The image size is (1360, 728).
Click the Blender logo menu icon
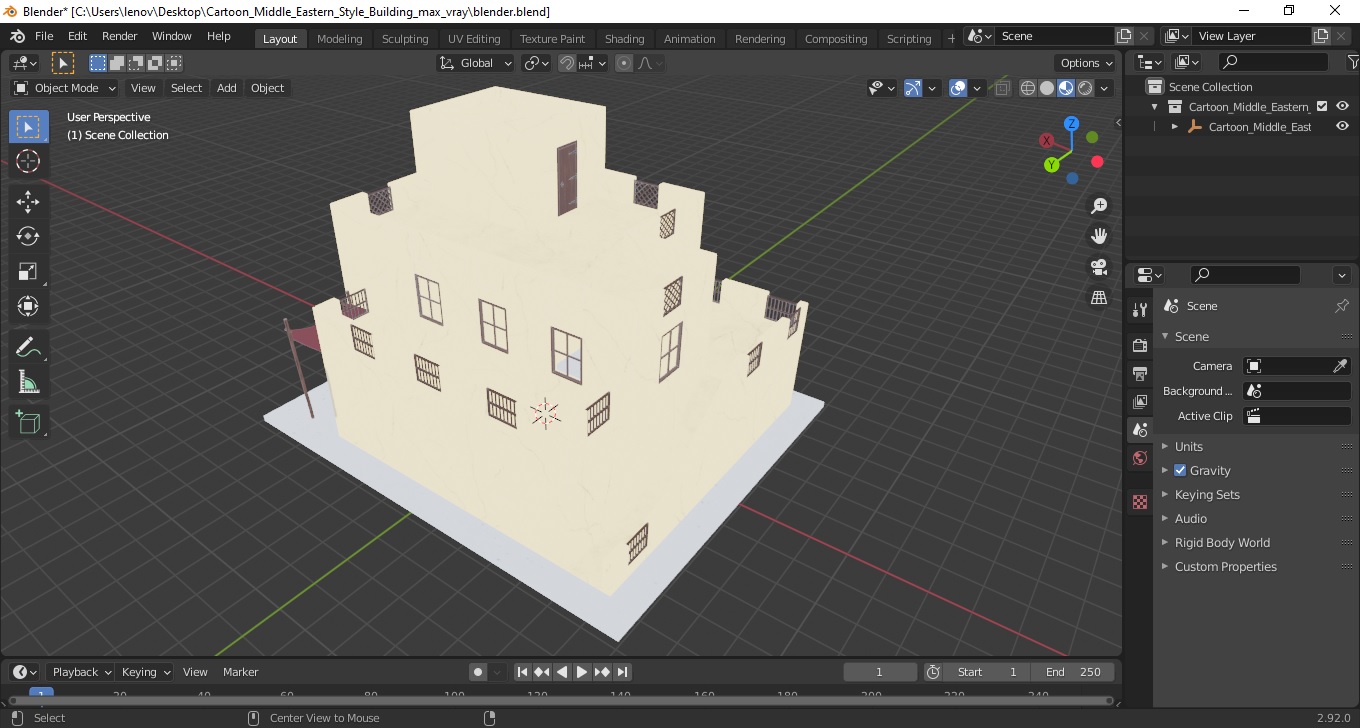[x=17, y=36]
